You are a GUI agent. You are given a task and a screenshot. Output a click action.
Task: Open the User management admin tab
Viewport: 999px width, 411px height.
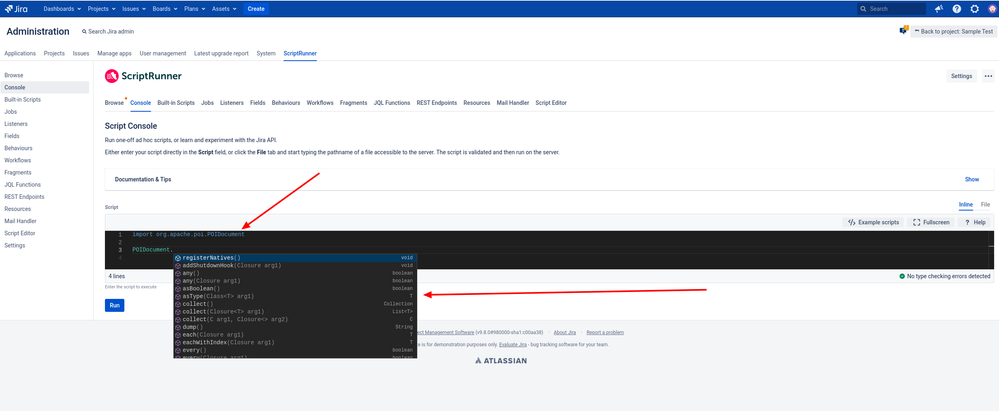162,54
